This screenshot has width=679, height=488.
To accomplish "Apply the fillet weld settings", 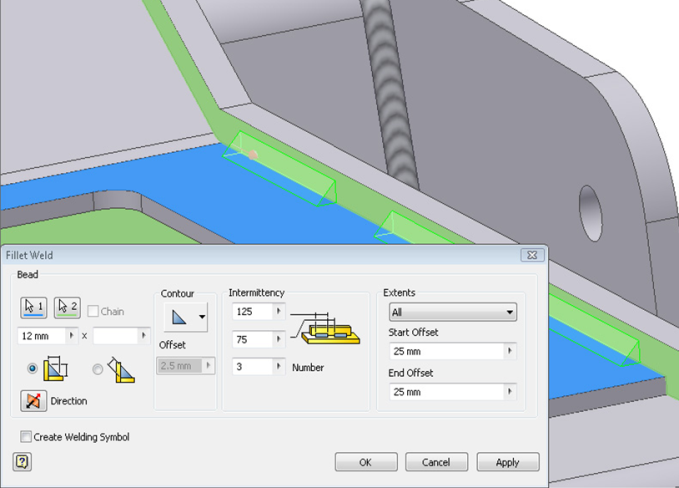I will (x=508, y=462).
